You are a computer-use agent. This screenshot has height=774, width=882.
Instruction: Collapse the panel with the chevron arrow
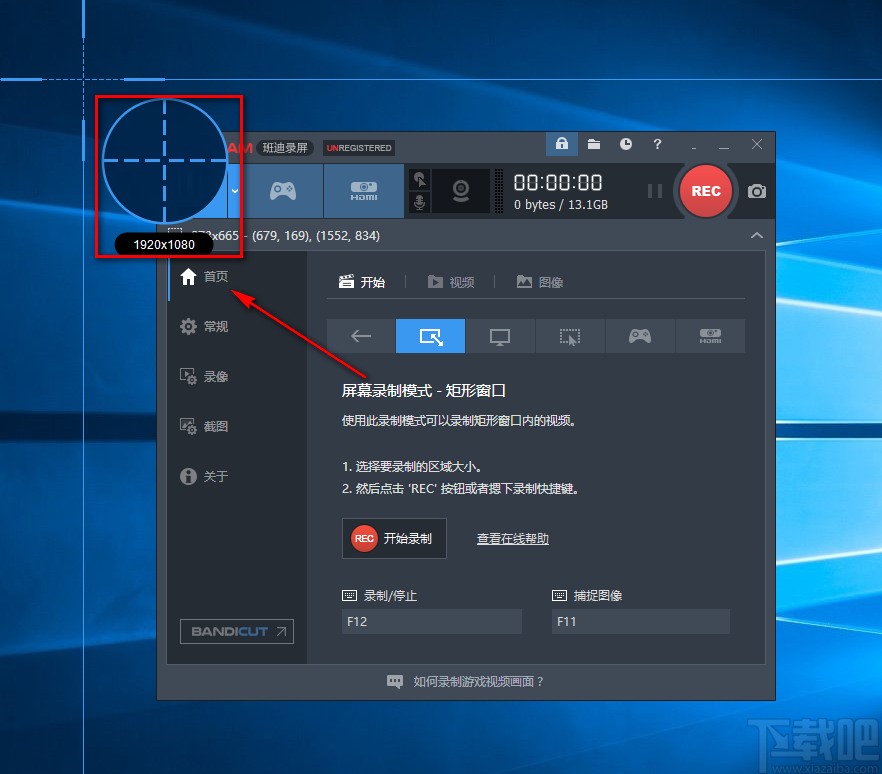click(x=757, y=235)
